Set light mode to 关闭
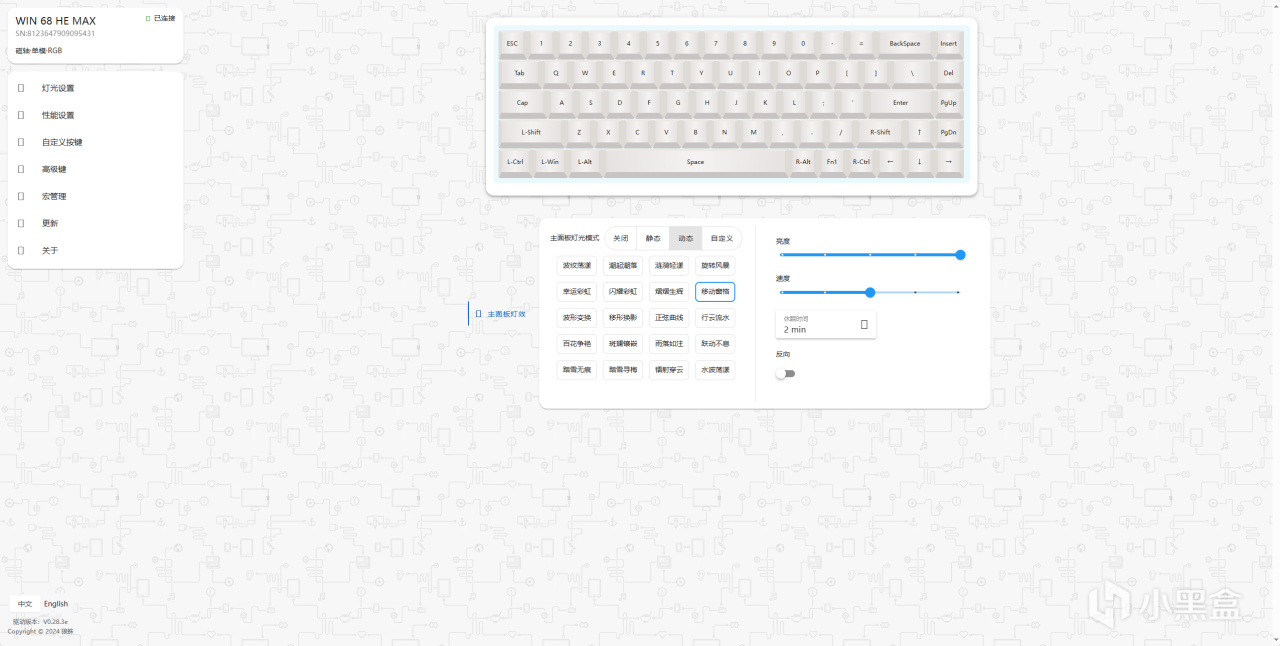This screenshot has height=646, width=1280. tap(620, 238)
